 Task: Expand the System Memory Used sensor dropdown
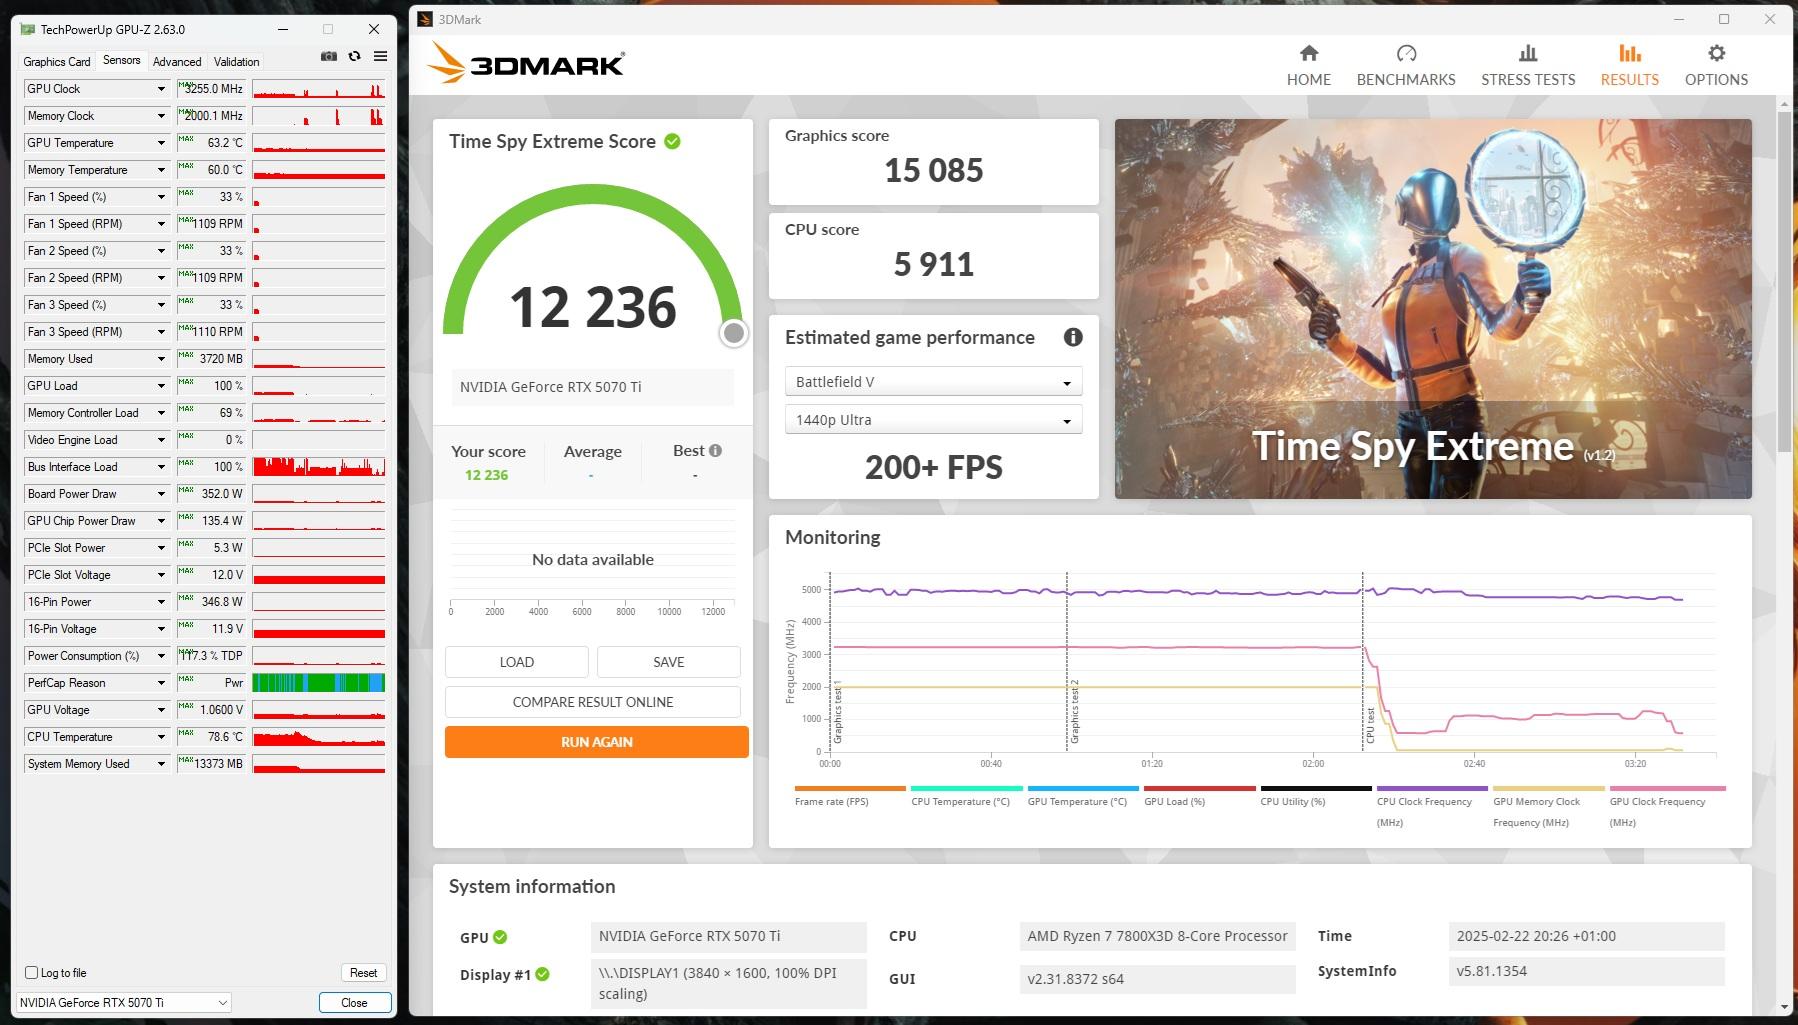(x=161, y=764)
